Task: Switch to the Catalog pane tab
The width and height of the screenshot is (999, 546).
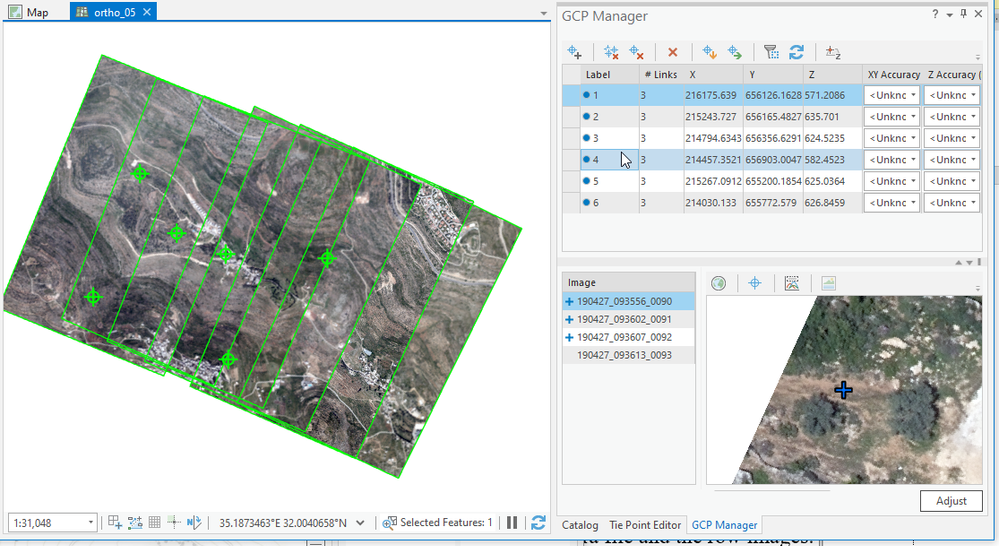Action: click(580, 525)
